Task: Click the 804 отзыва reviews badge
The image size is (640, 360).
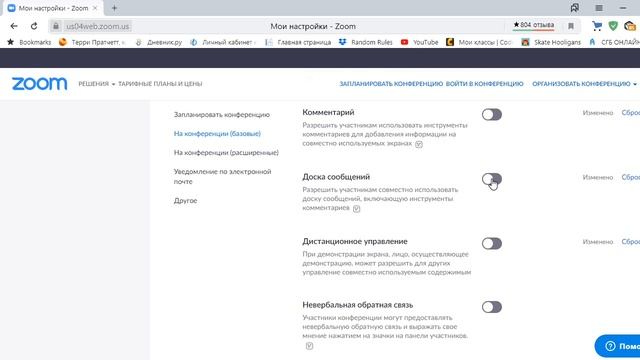Action: point(533,25)
